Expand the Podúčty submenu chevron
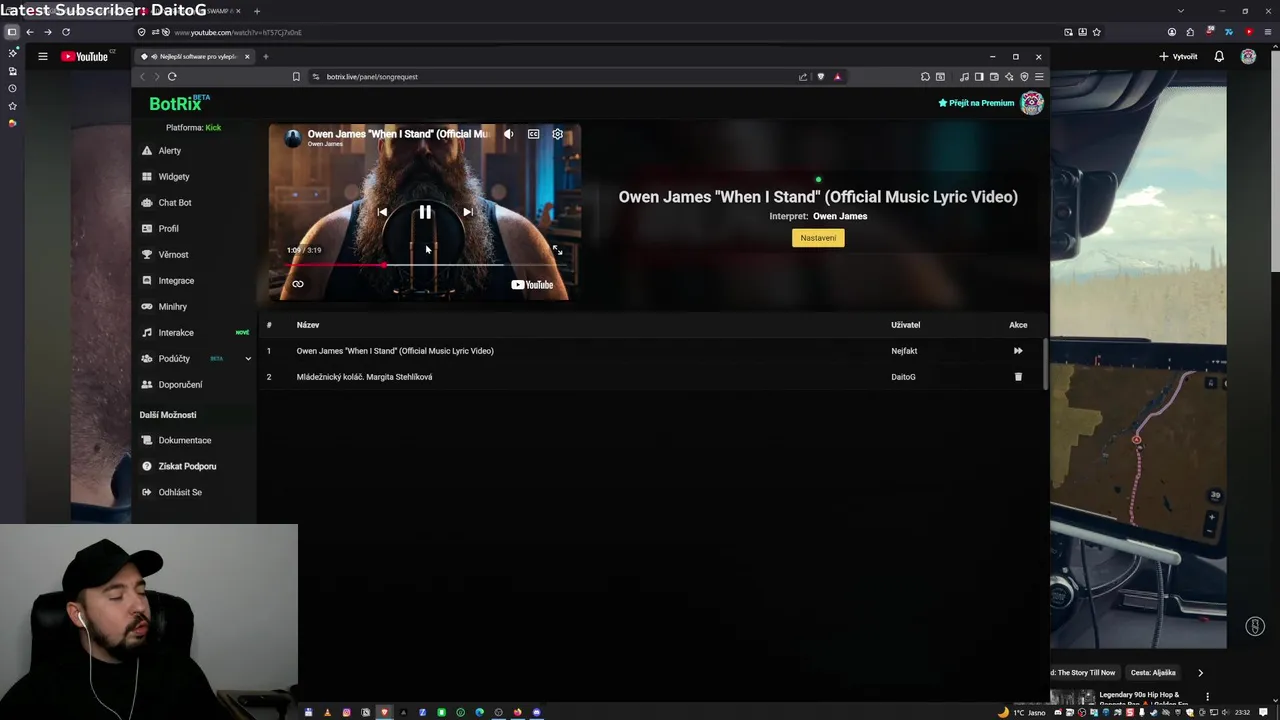Image resolution: width=1280 pixels, height=720 pixels. tap(248, 359)
